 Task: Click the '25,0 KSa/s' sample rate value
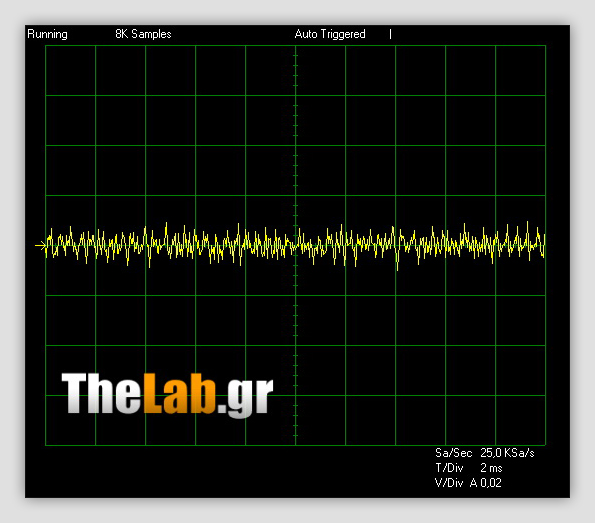pyautogui.click(x=507, y=453)
